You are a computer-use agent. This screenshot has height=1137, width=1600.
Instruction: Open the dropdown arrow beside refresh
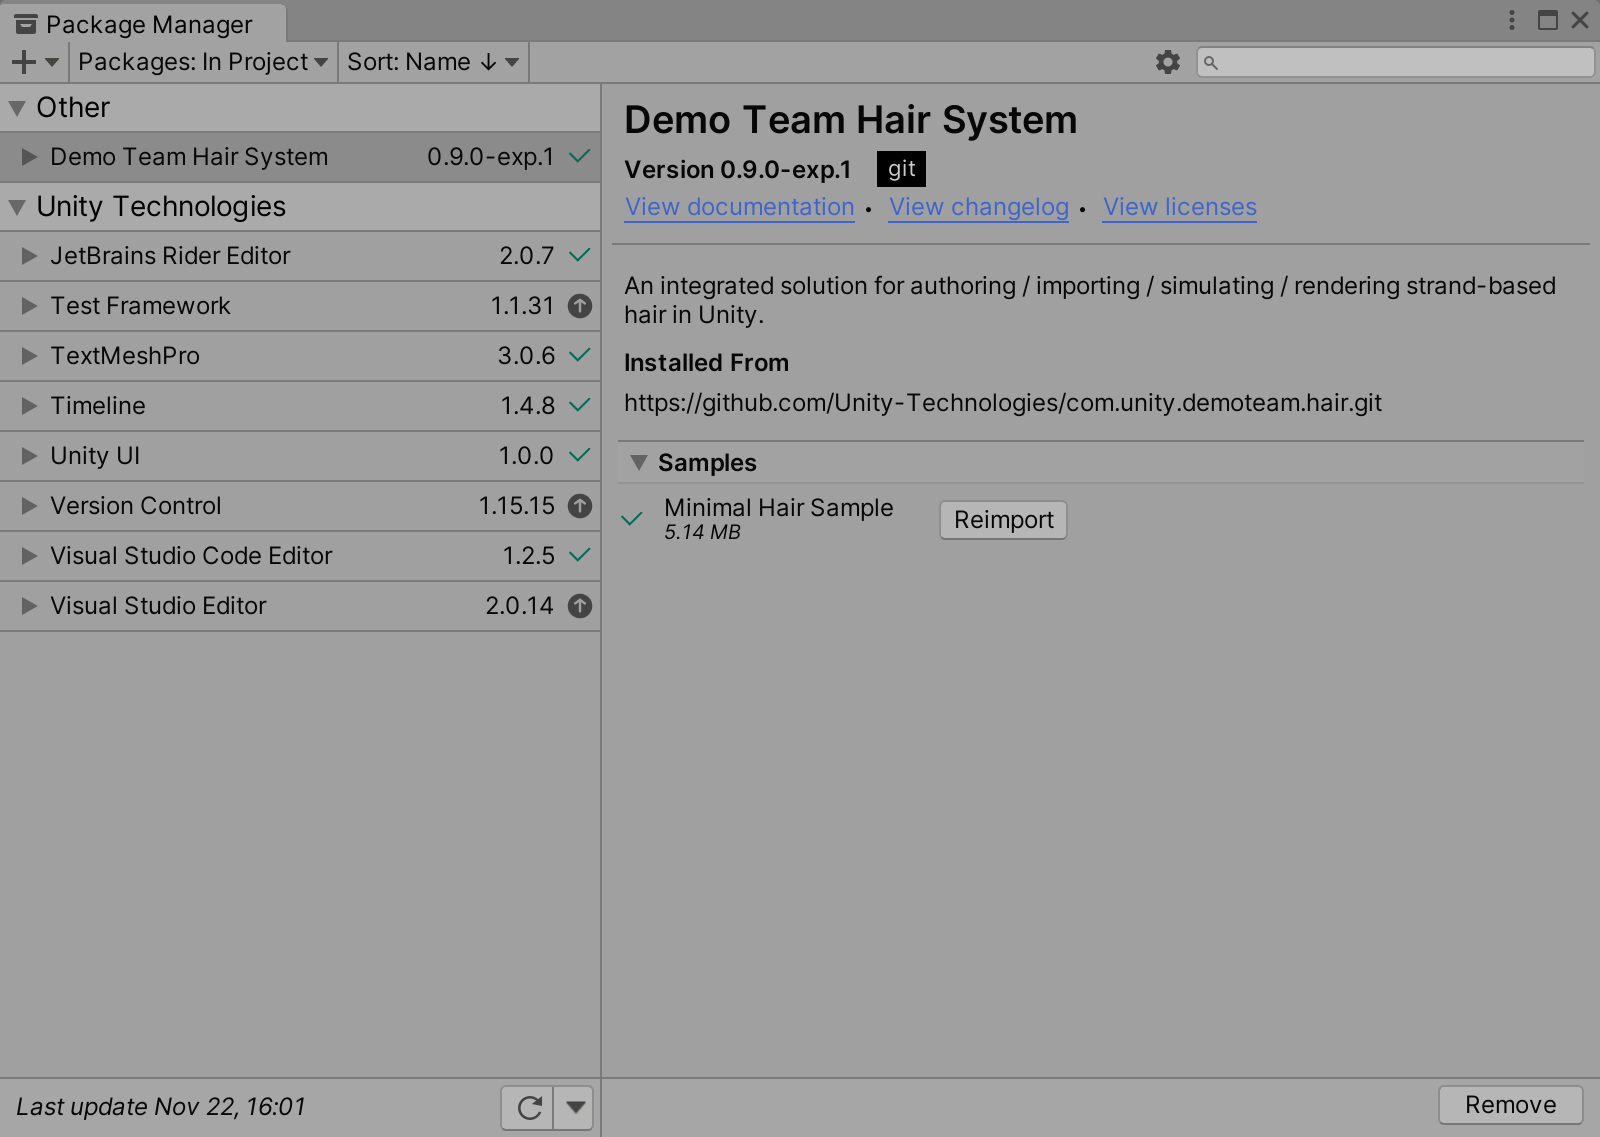575,1107
